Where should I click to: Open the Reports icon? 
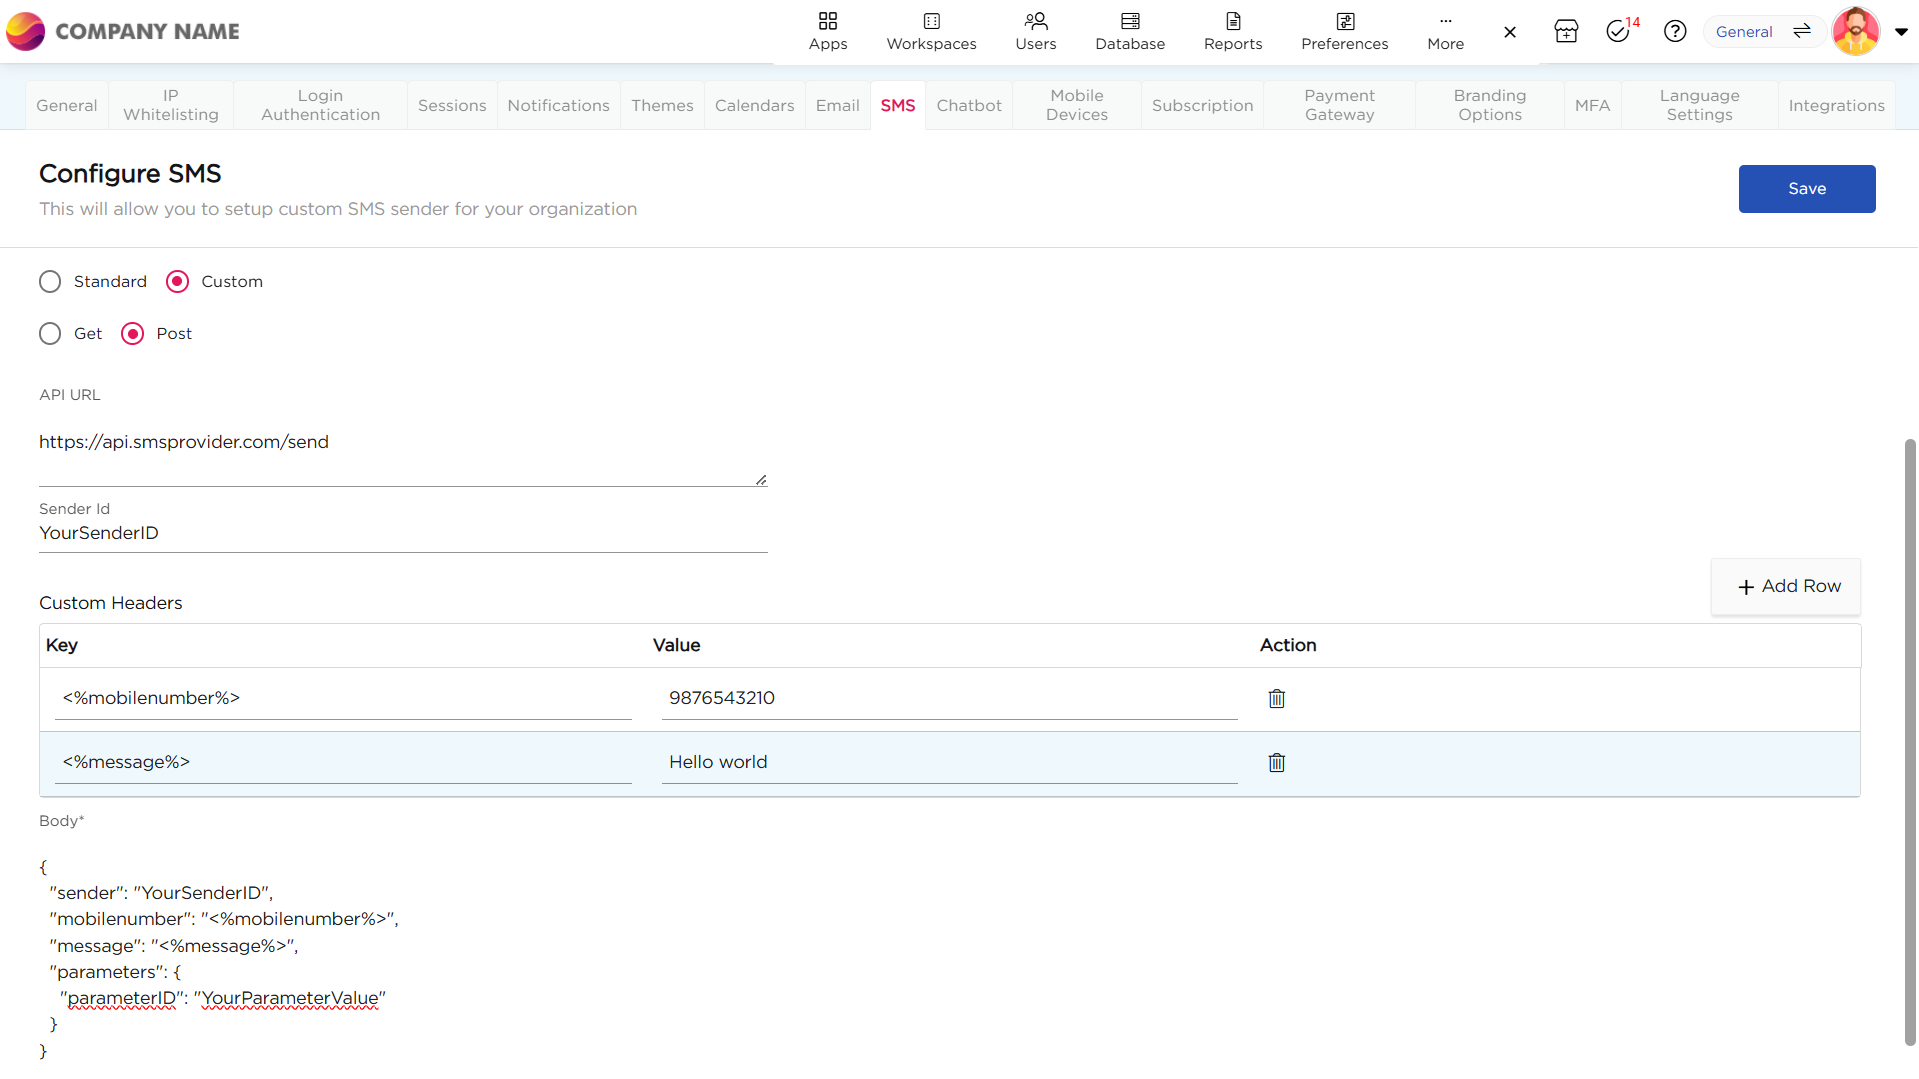coord(1232,22)
